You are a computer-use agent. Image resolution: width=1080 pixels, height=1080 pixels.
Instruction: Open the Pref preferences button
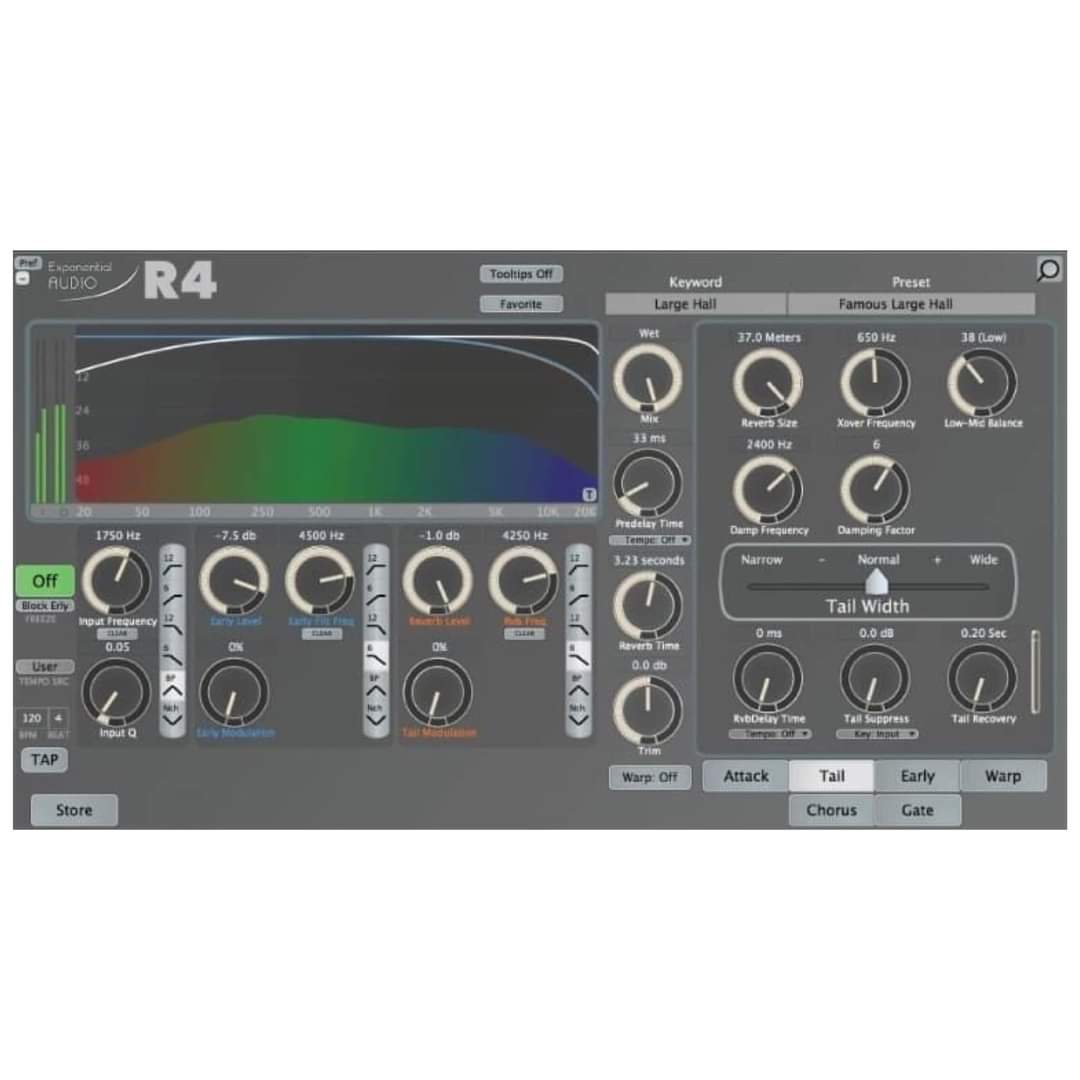click(x=28, y=263)
